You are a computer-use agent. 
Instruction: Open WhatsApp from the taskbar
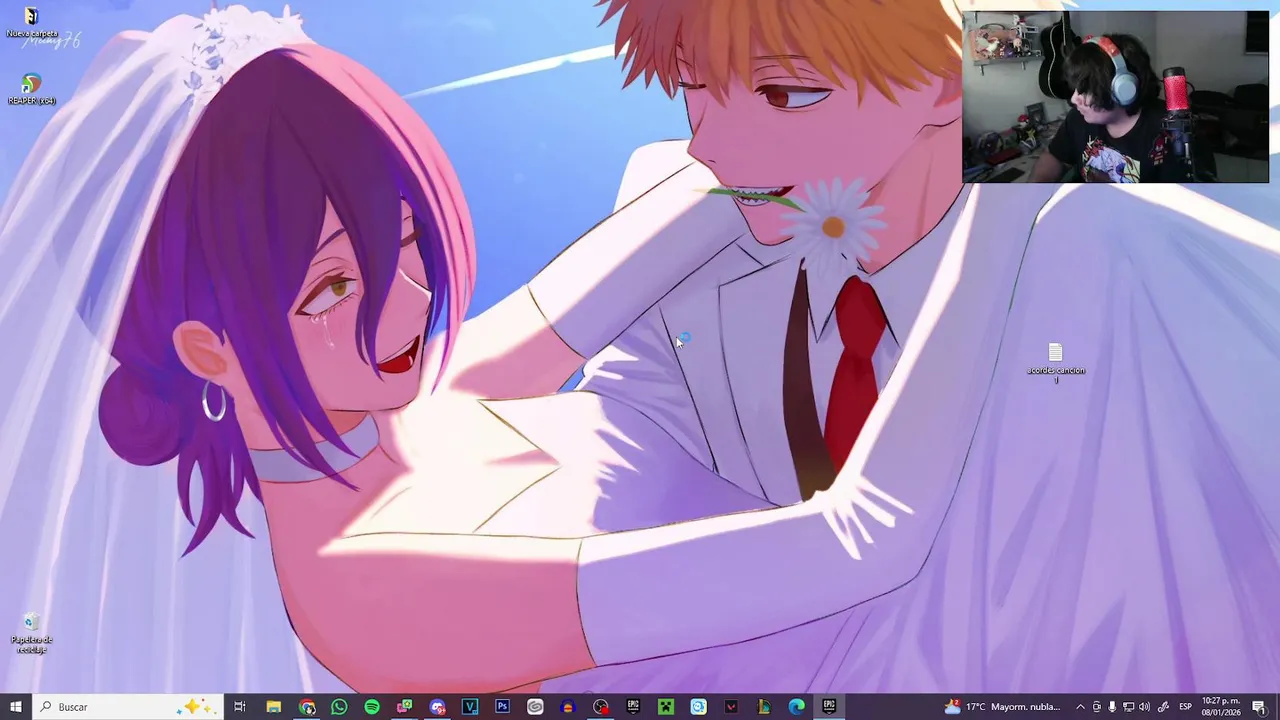pyautogui.click(x=339, y=707)
